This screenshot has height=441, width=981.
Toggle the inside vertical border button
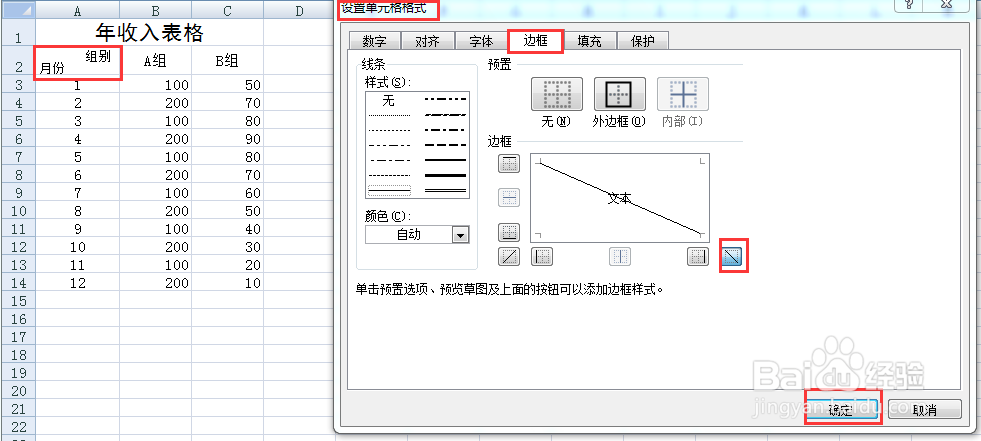click(620, 256)
